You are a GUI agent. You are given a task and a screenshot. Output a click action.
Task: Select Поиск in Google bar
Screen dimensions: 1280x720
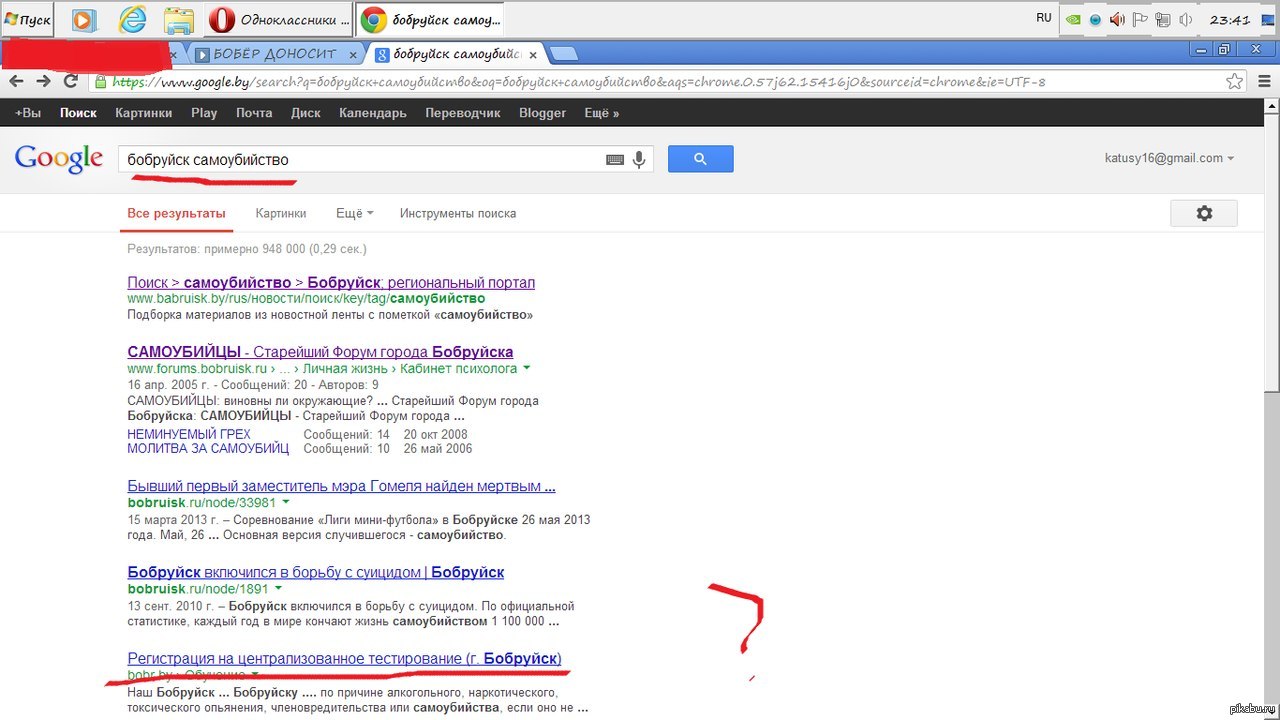tap(78, 113)
